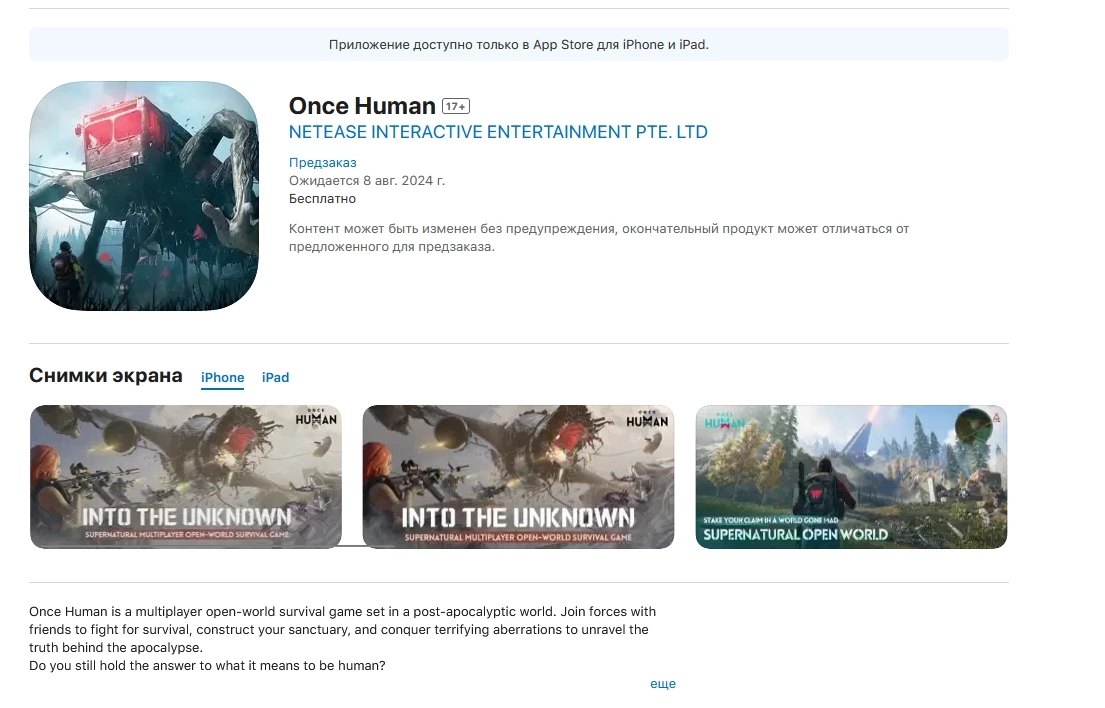The image size is (1105, 708).
Task: Click the 'Once Human is a multiplayer' description paragraph
Action: [342, 630]
